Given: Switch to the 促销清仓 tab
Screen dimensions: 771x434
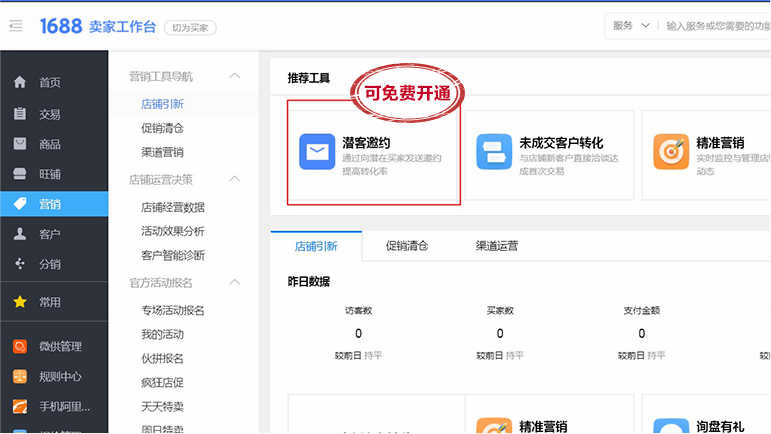Looking at the screenshot, I should (407, 246).
